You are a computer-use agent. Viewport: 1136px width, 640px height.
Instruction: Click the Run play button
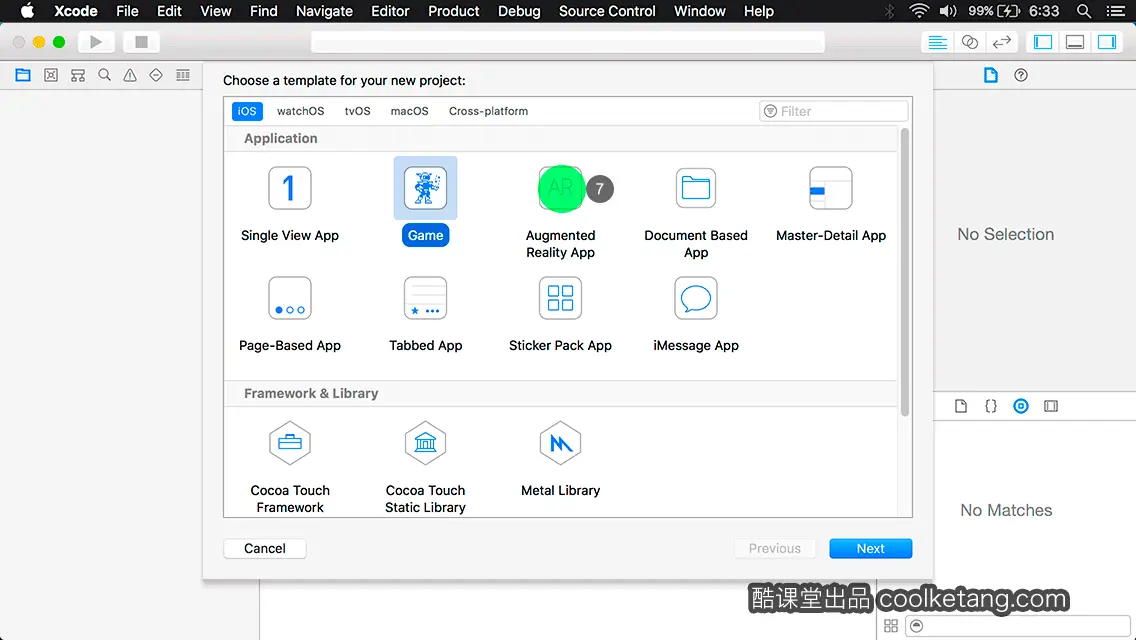96,42
